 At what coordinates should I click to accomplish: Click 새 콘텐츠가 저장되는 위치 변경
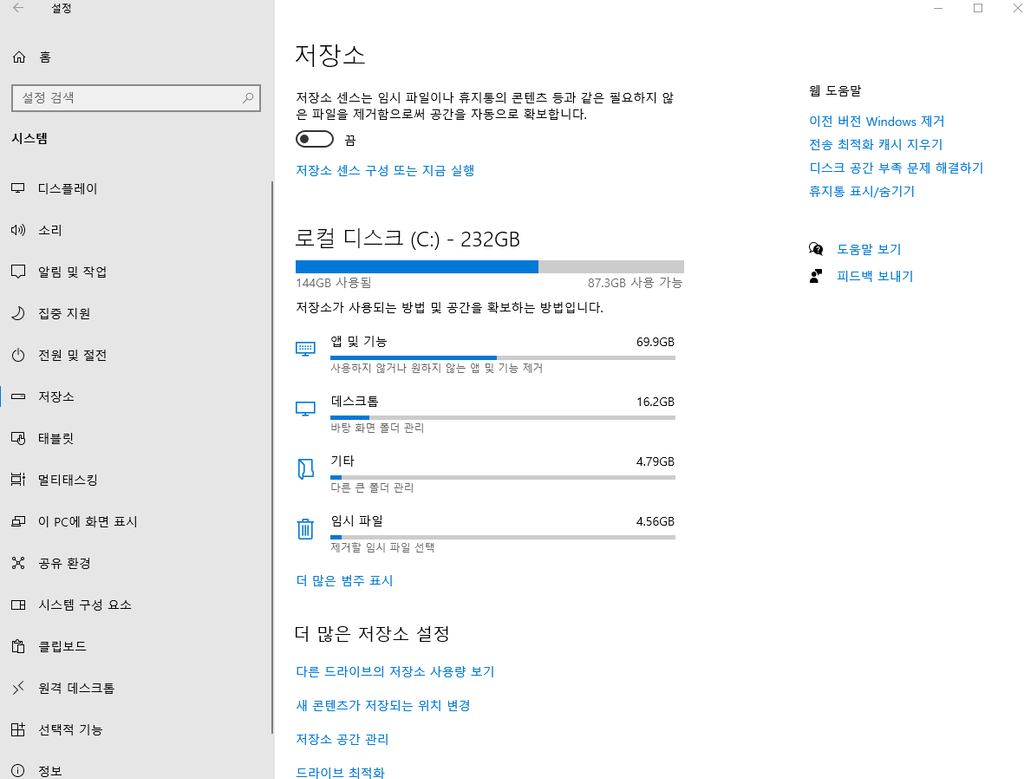pos(383,705)
